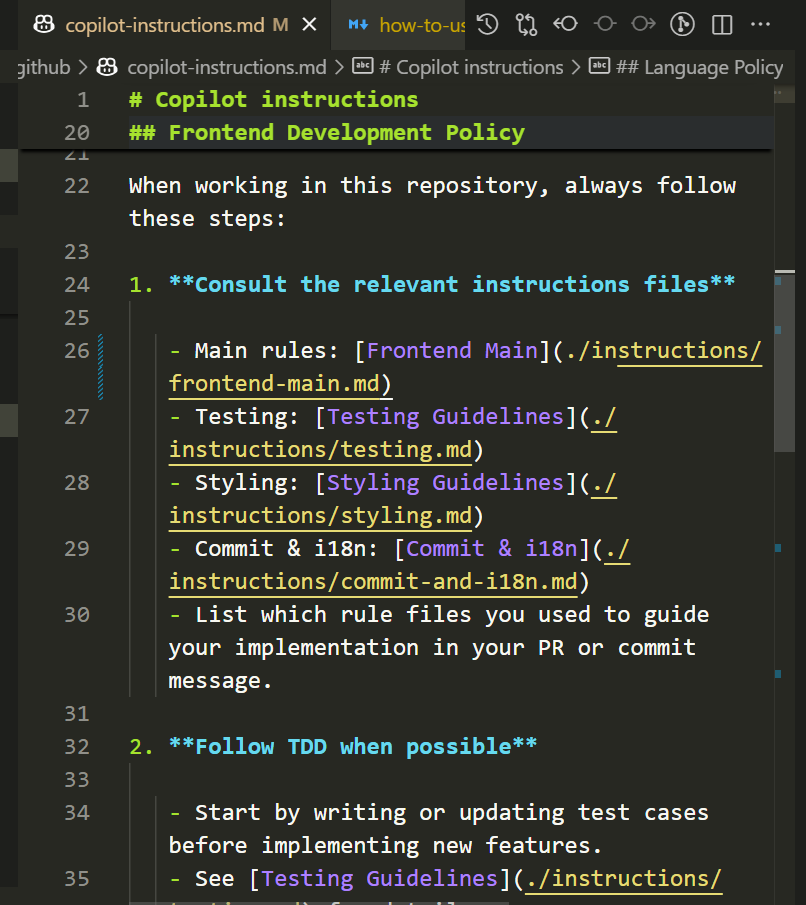The height and width of the screenshot is (905, 806).
Task: Click the Markdown icon on the how-to-us tab
Action: pos(358,25)
